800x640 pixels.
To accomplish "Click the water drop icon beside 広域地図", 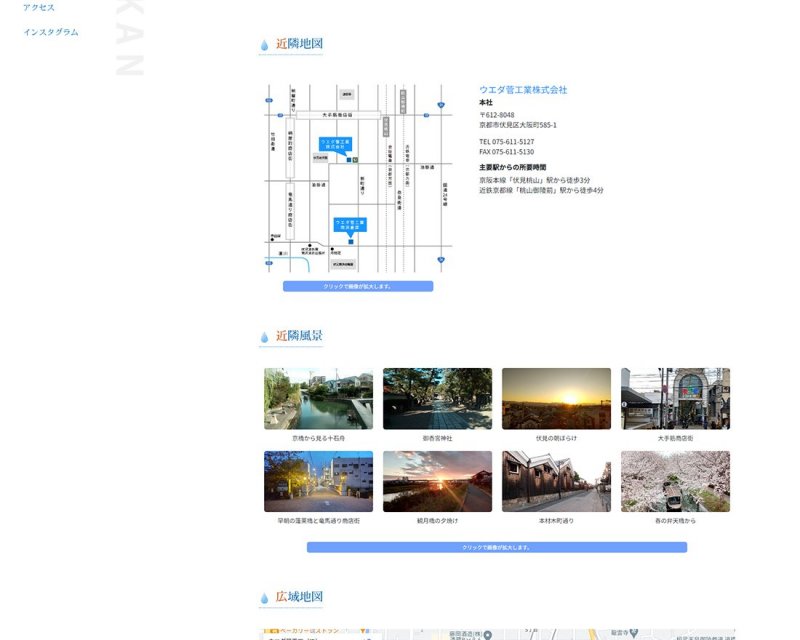I will (x=265, y=598).
